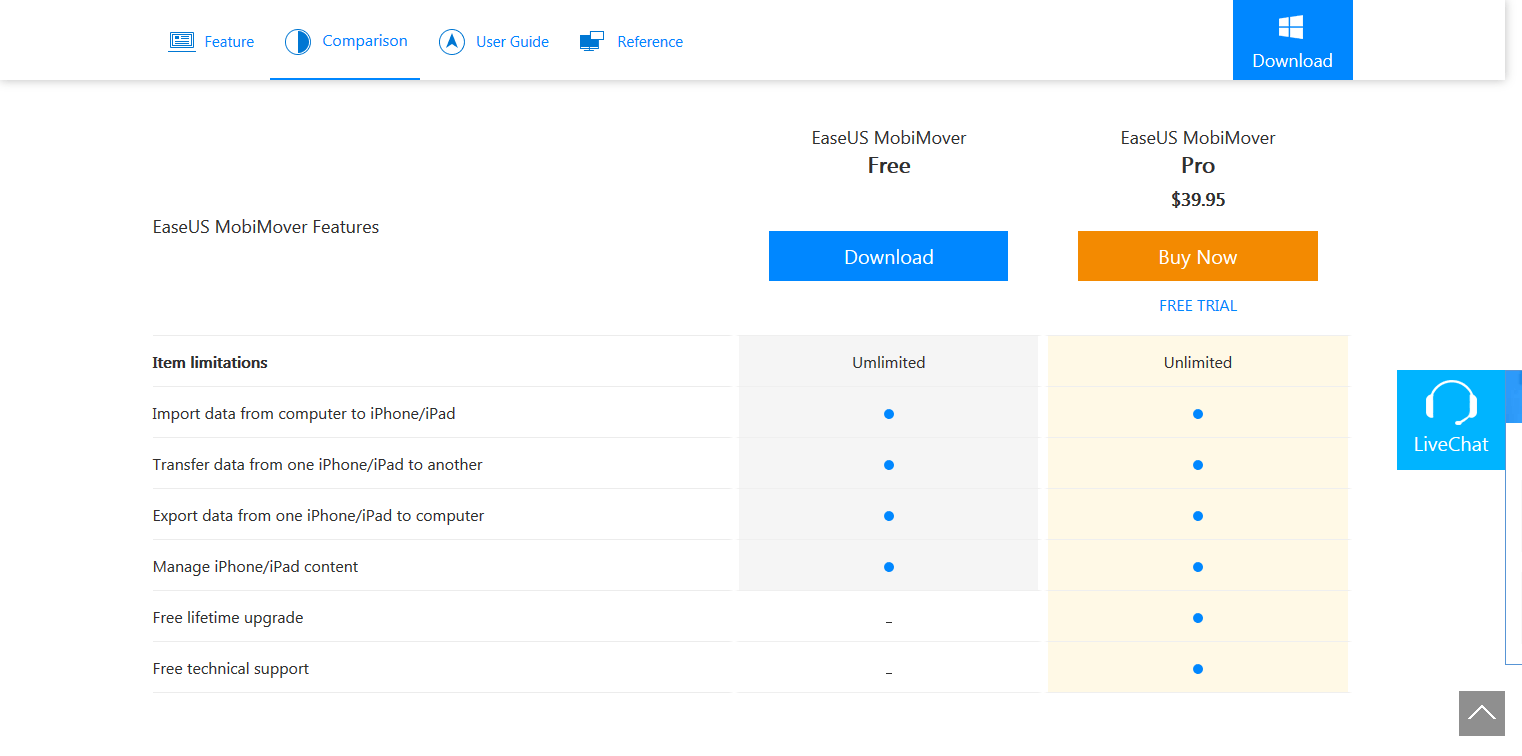Click Free column dot for Transfer data row
This screenshot has width=1522, height=756.
889,465
